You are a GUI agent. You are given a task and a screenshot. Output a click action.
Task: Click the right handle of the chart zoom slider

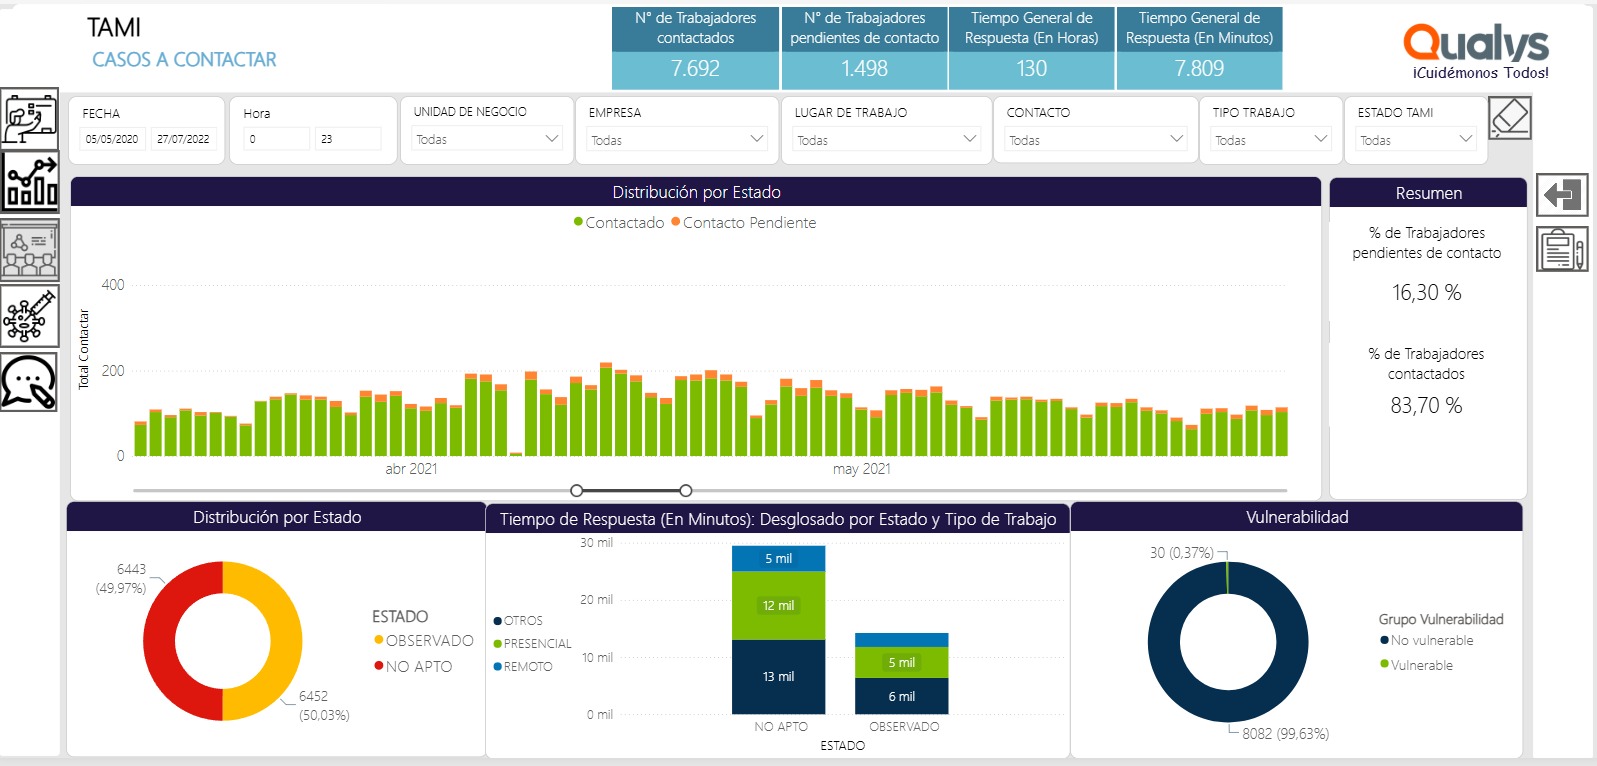coord(685,490)
